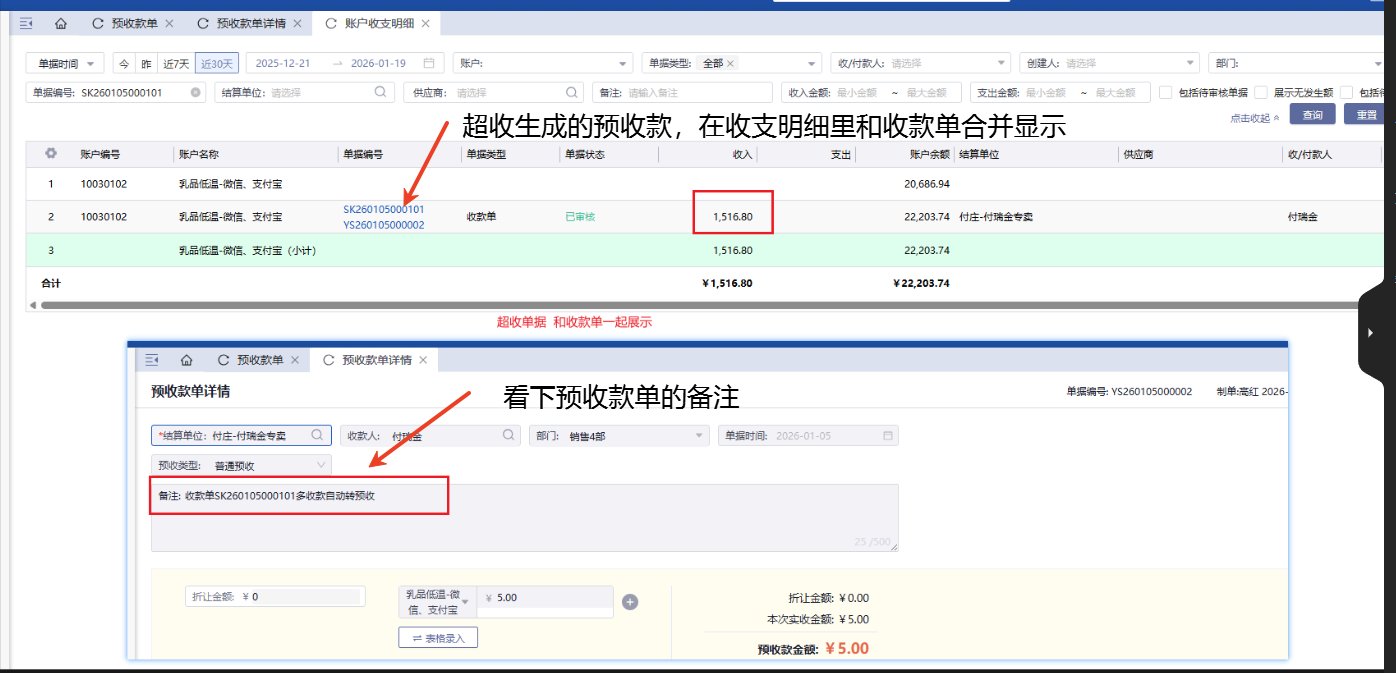Open table column settings gear icon
The width and height of the screenshot is (1396, 673).
[51, 154]
